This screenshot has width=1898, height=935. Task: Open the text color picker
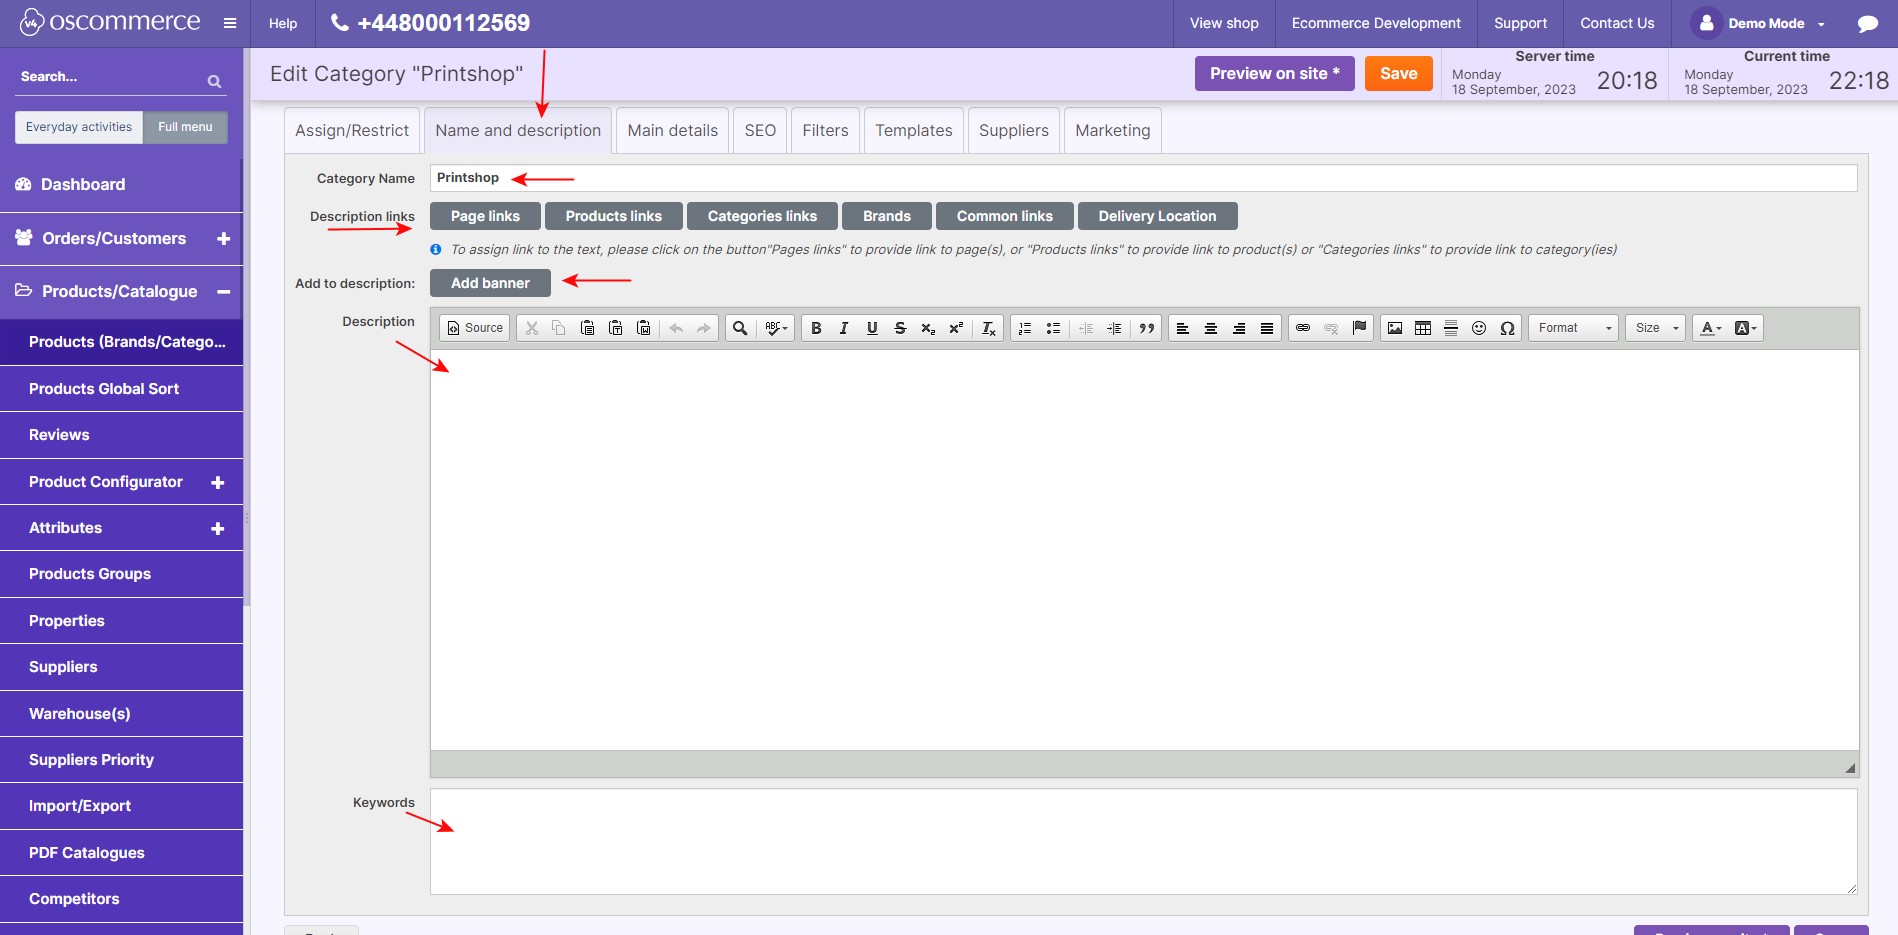point(1711,328)
